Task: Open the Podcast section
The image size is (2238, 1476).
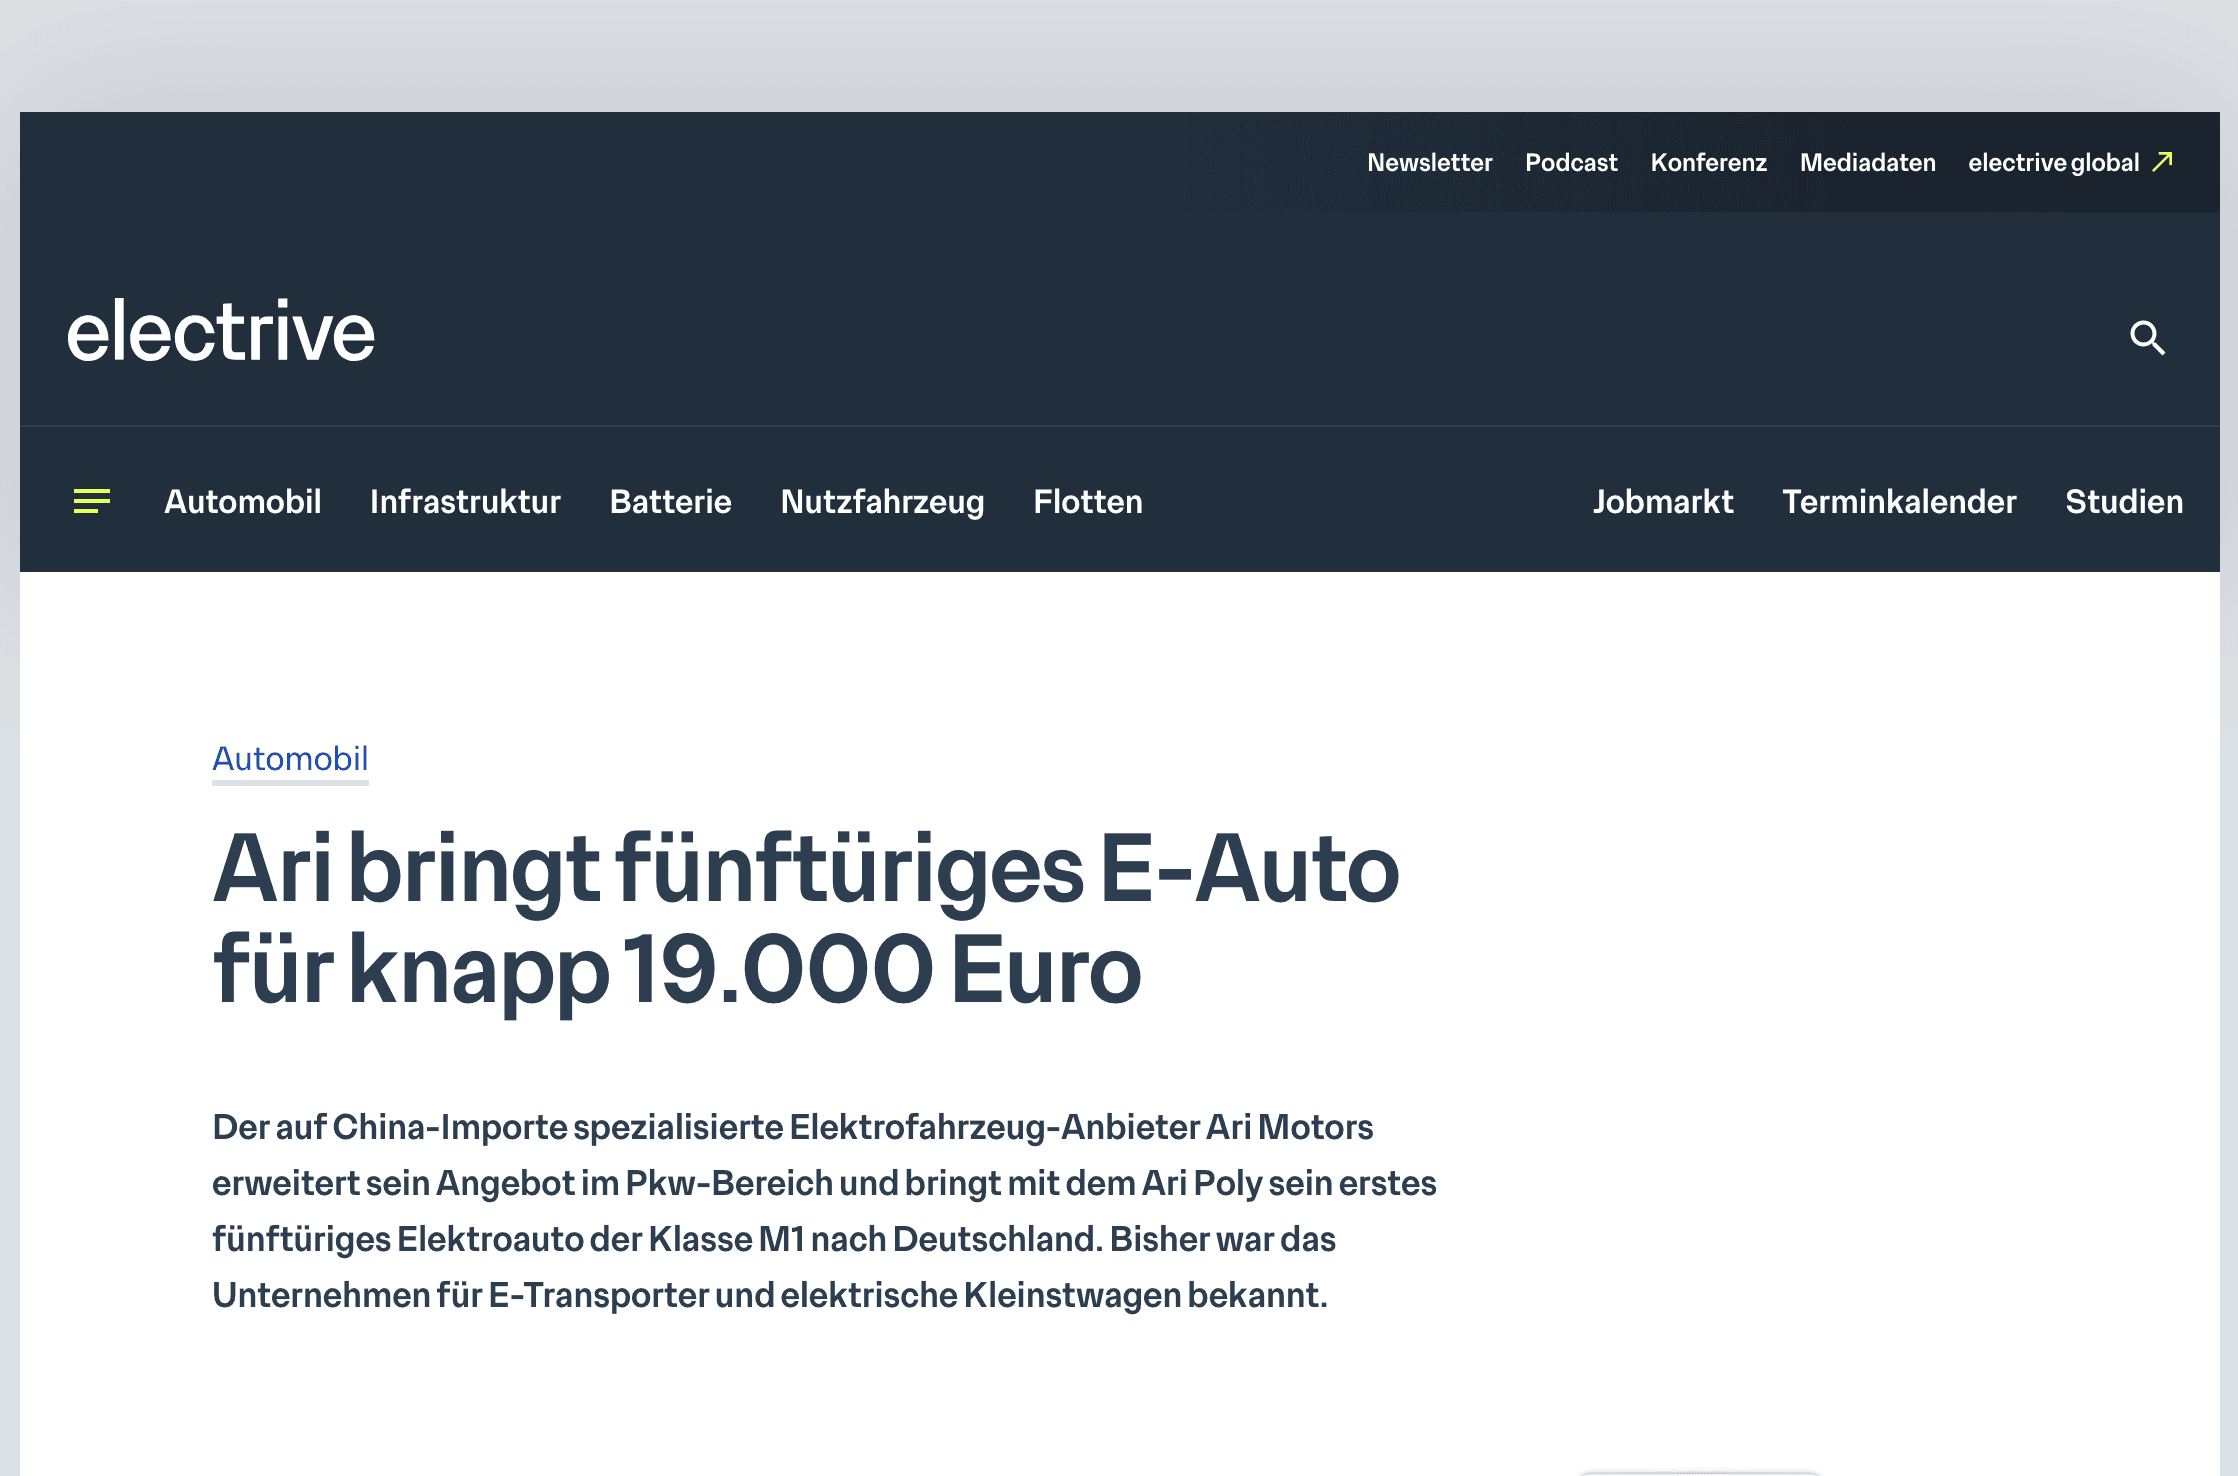Action: click(x=1572, y=162)
